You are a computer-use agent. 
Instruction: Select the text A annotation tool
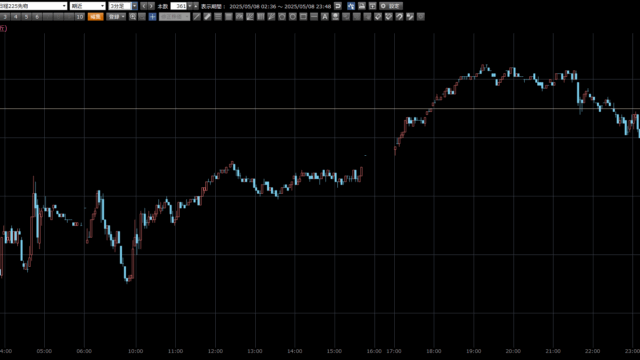(324, 17)
